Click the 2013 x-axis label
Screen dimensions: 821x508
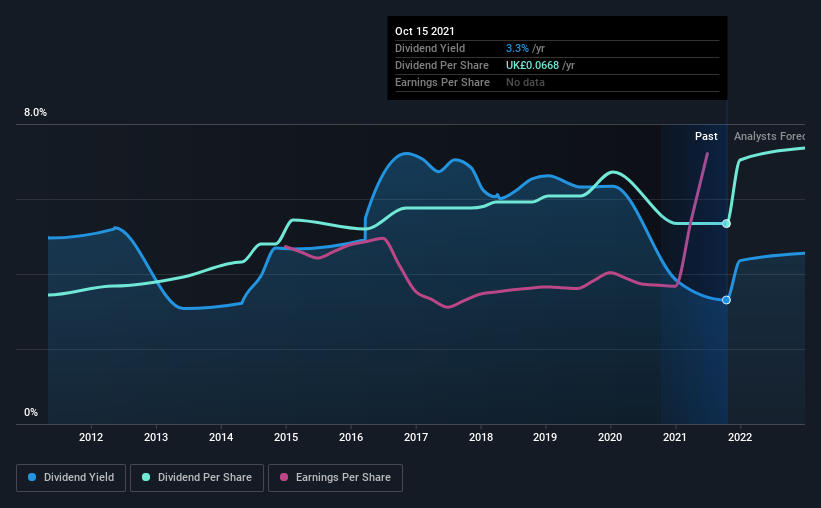pos(156,437)
